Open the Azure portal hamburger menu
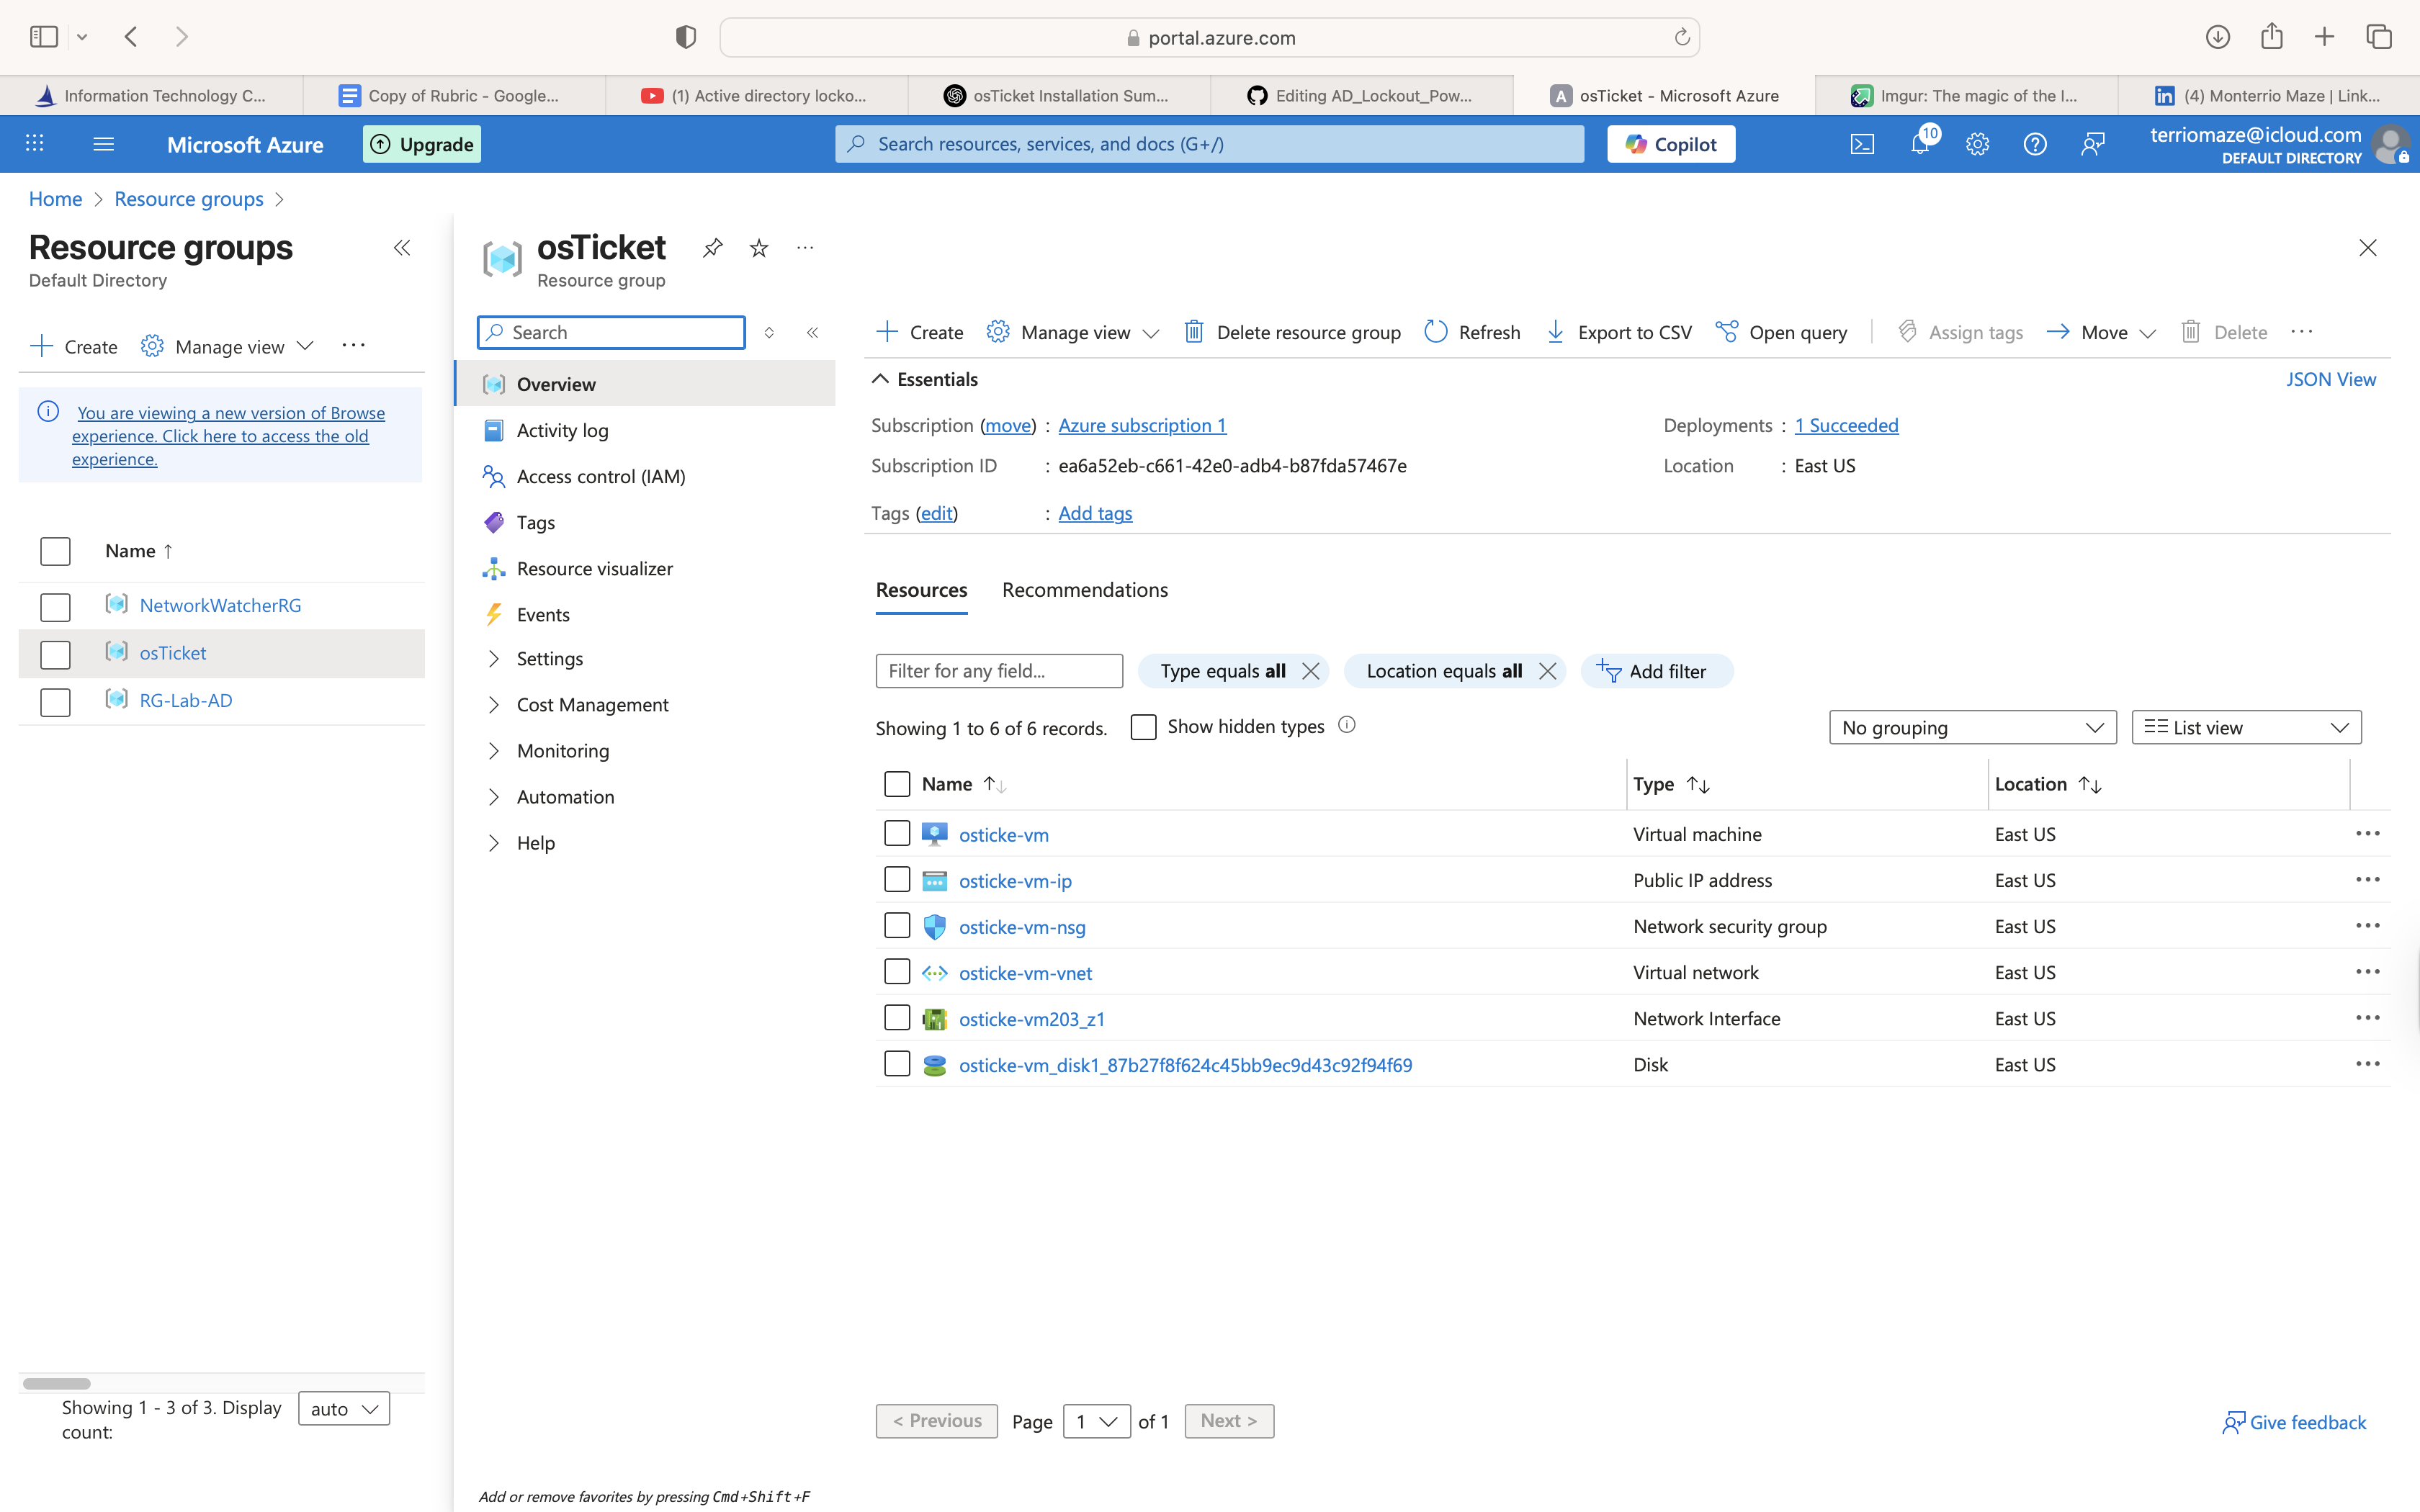Image resolution: width=2420 pixels, height=1512 pixels. point(103,144)
